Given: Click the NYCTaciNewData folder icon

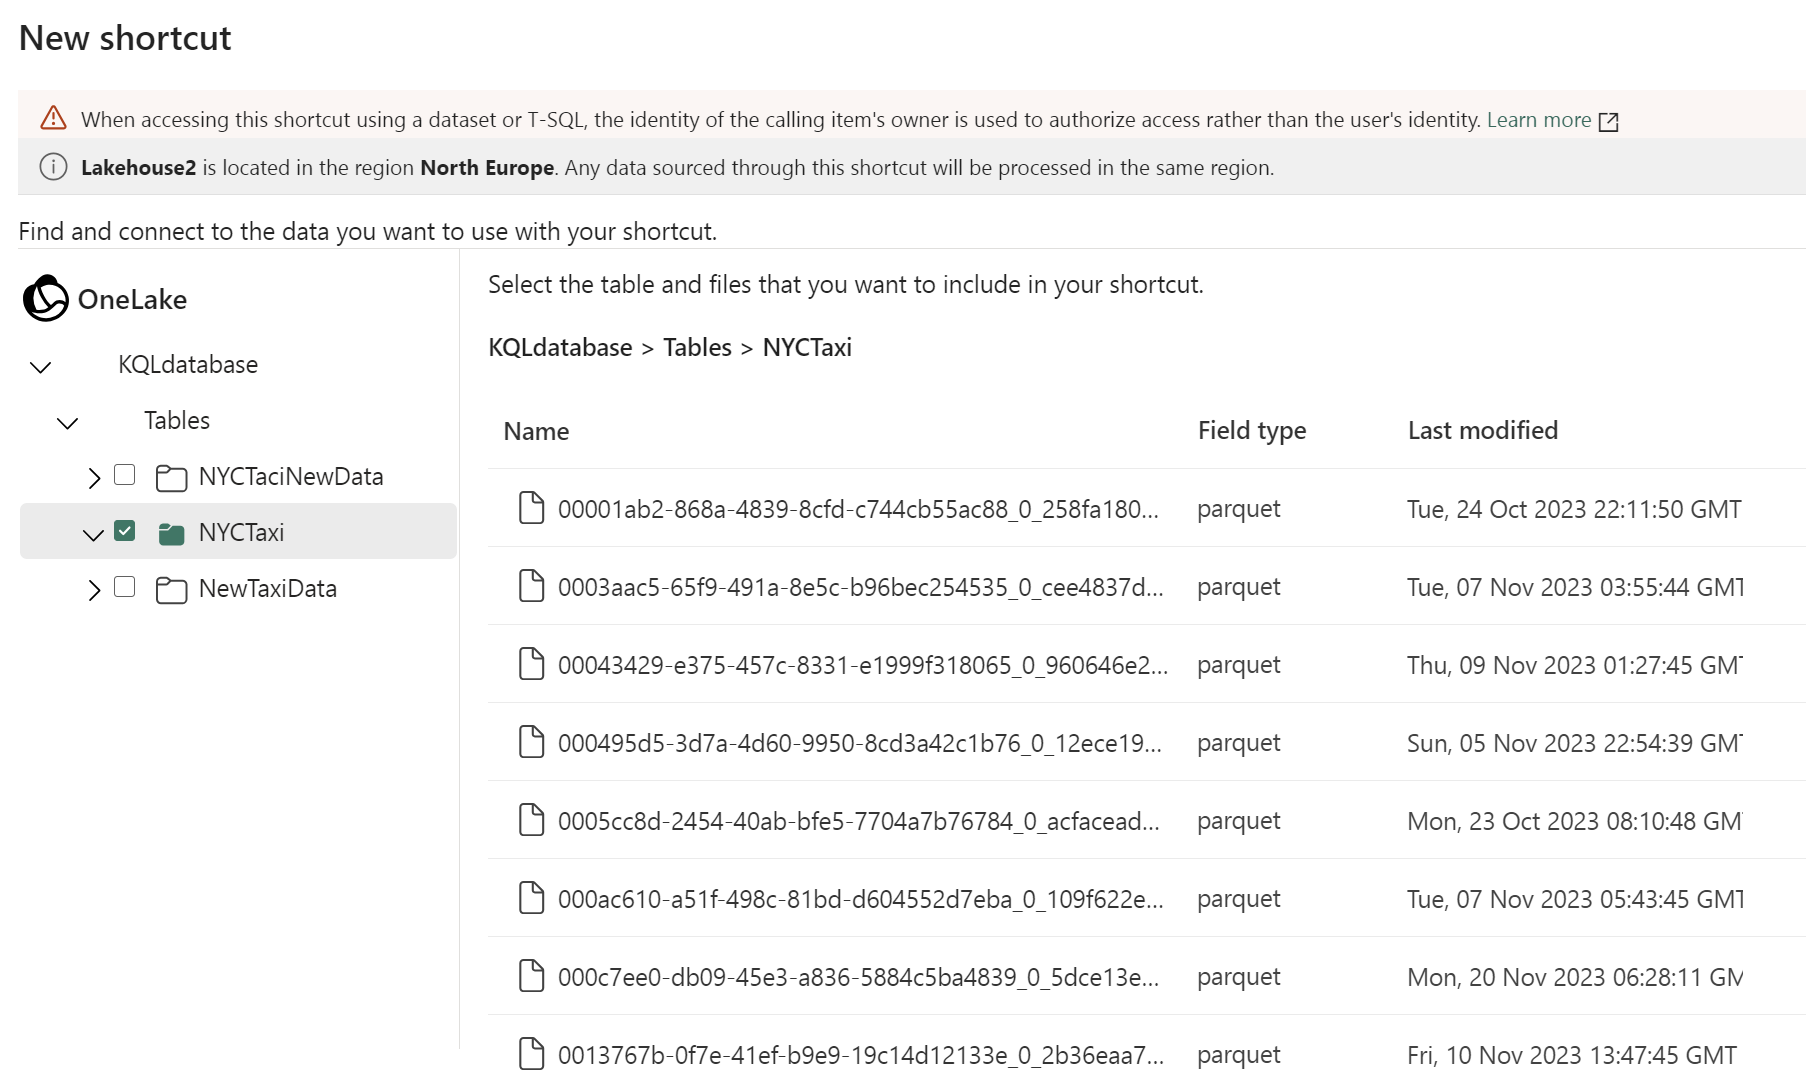Looking at the screenshot, I should coord(171,477).
